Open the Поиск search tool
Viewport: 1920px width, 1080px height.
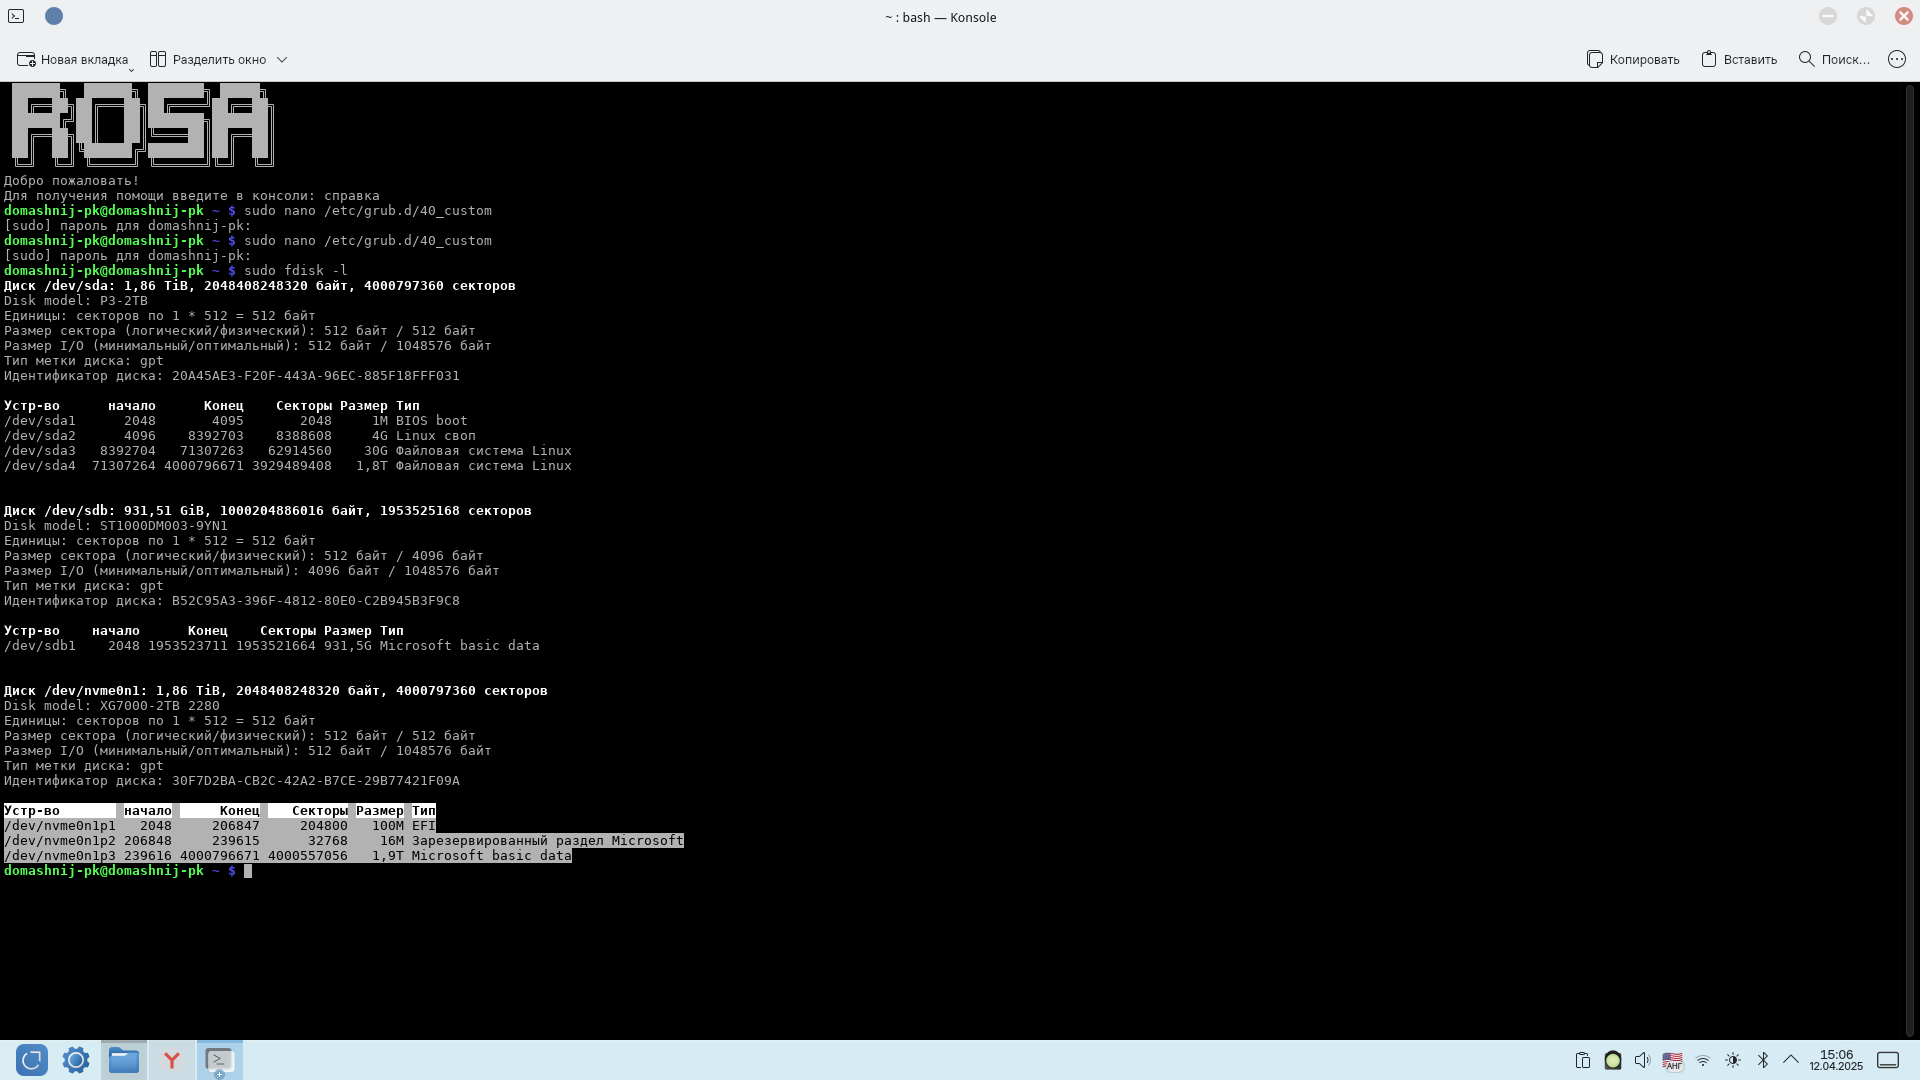[1833, 60]
